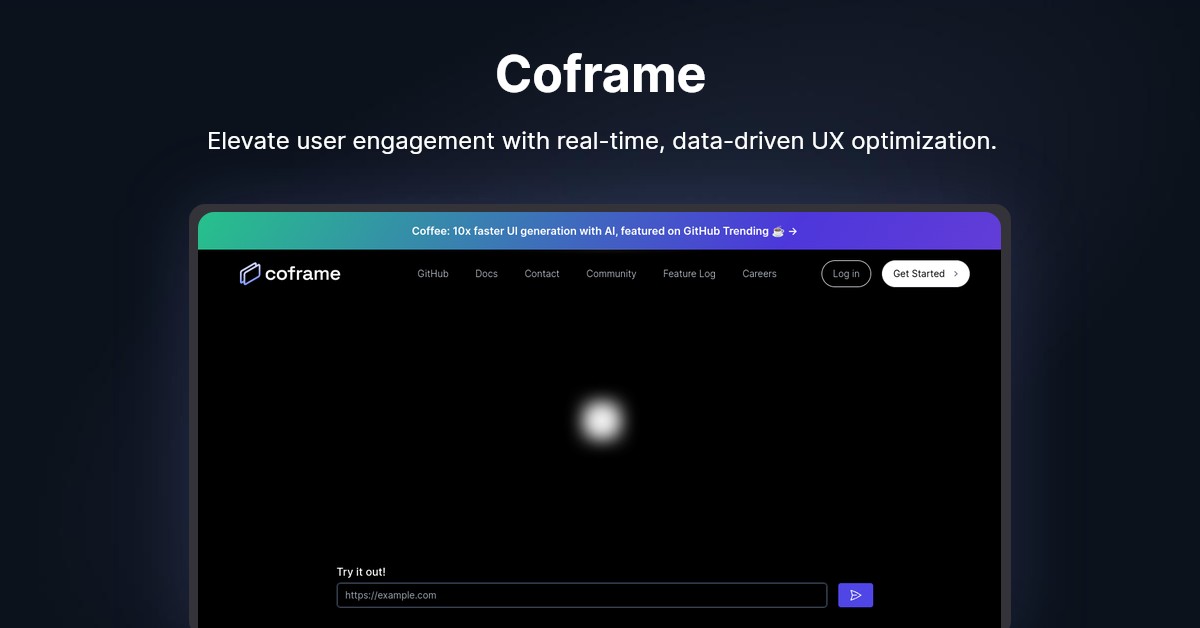Open the Docs navigation item
The image size is (1200, 628).
486,273
